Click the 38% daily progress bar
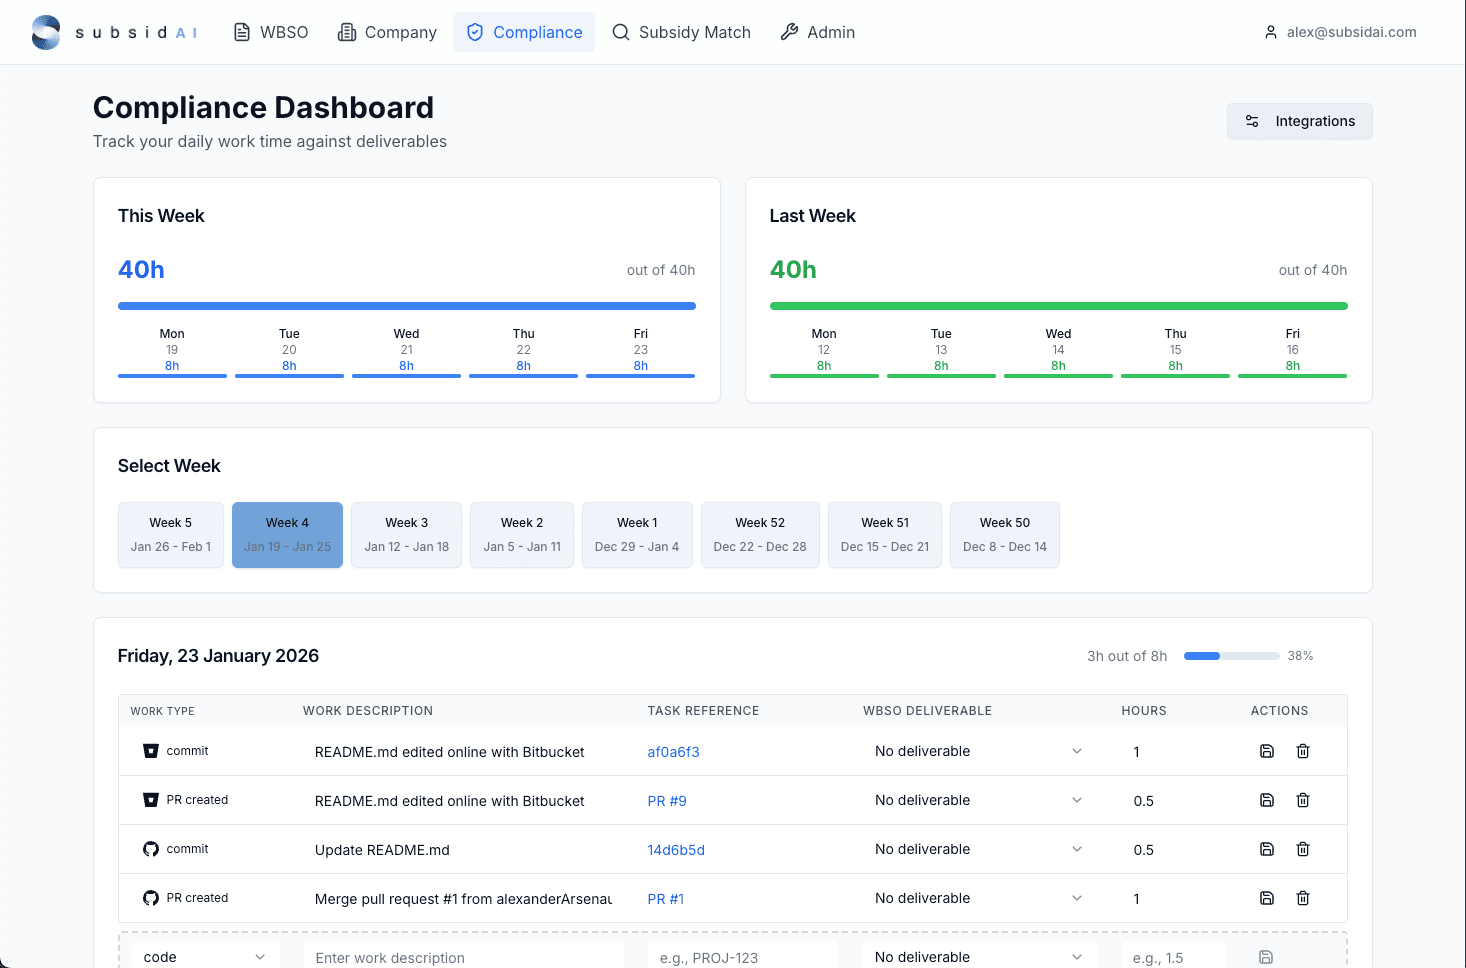The width and height of the screenshot is (1466, 968). pos(1231,656)
